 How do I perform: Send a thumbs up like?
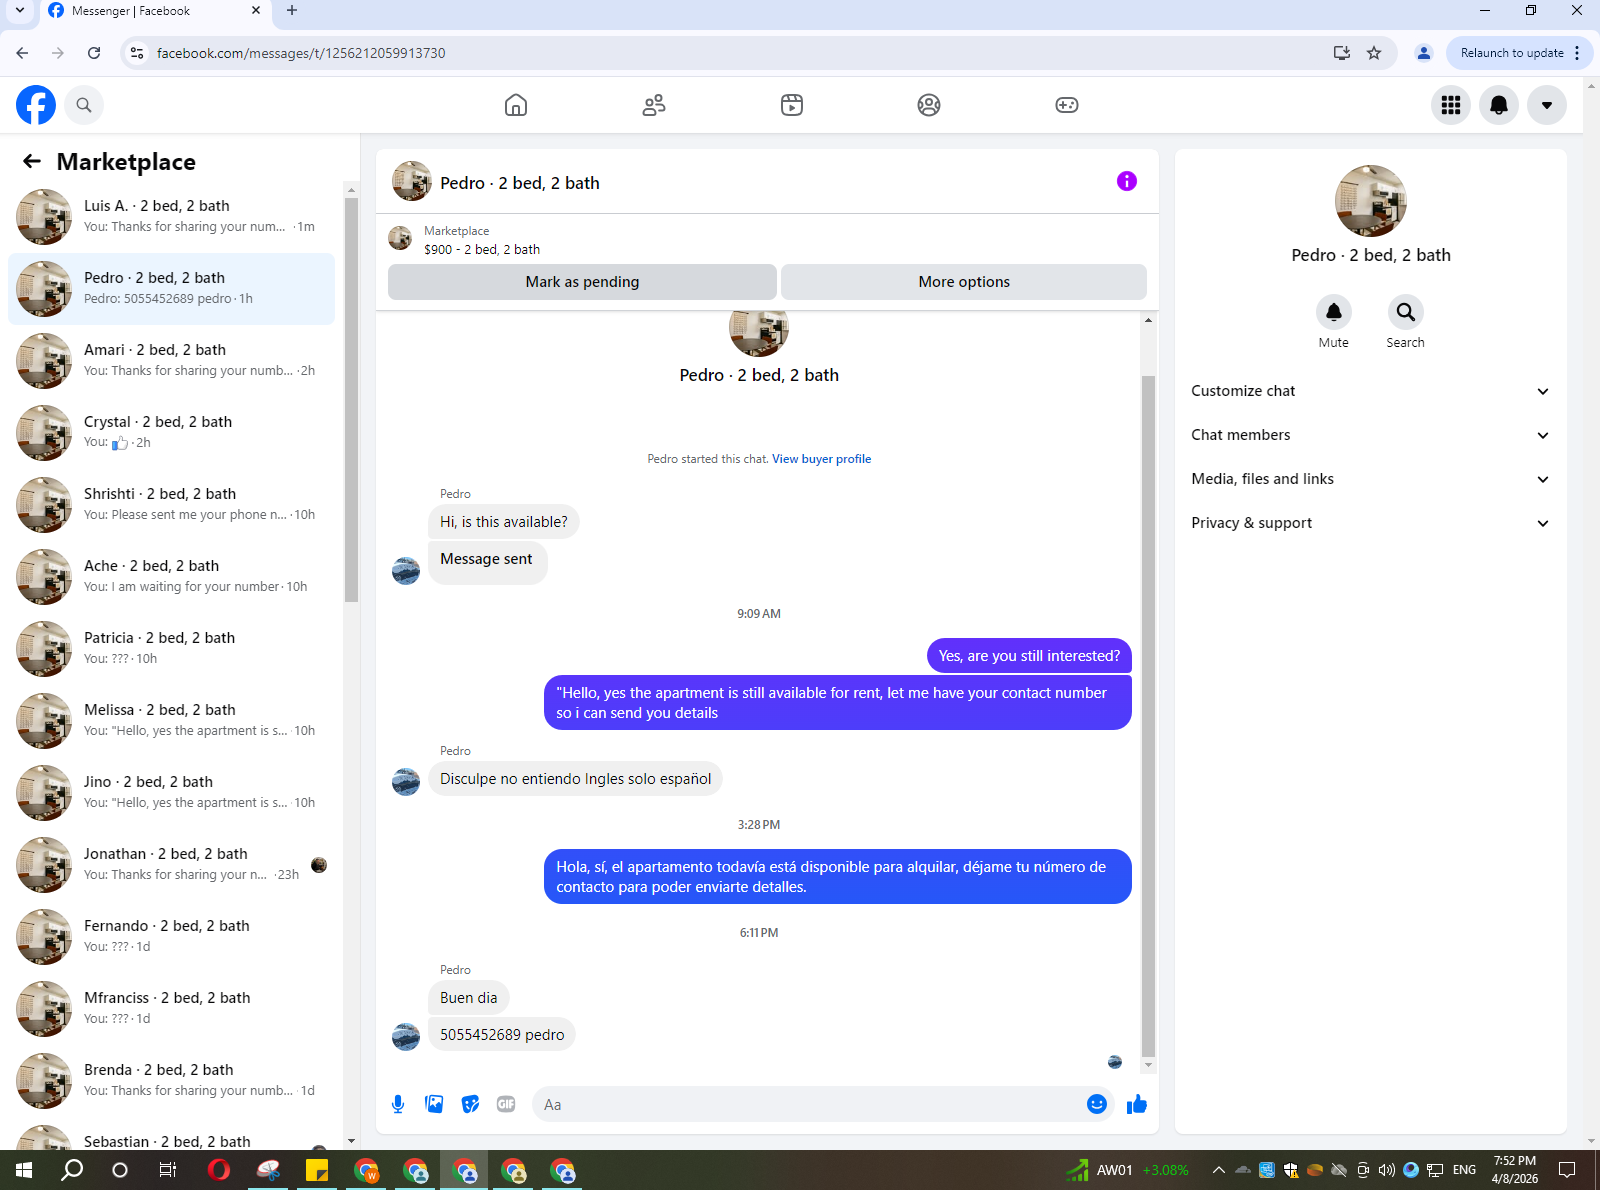coord(1137,1104)
